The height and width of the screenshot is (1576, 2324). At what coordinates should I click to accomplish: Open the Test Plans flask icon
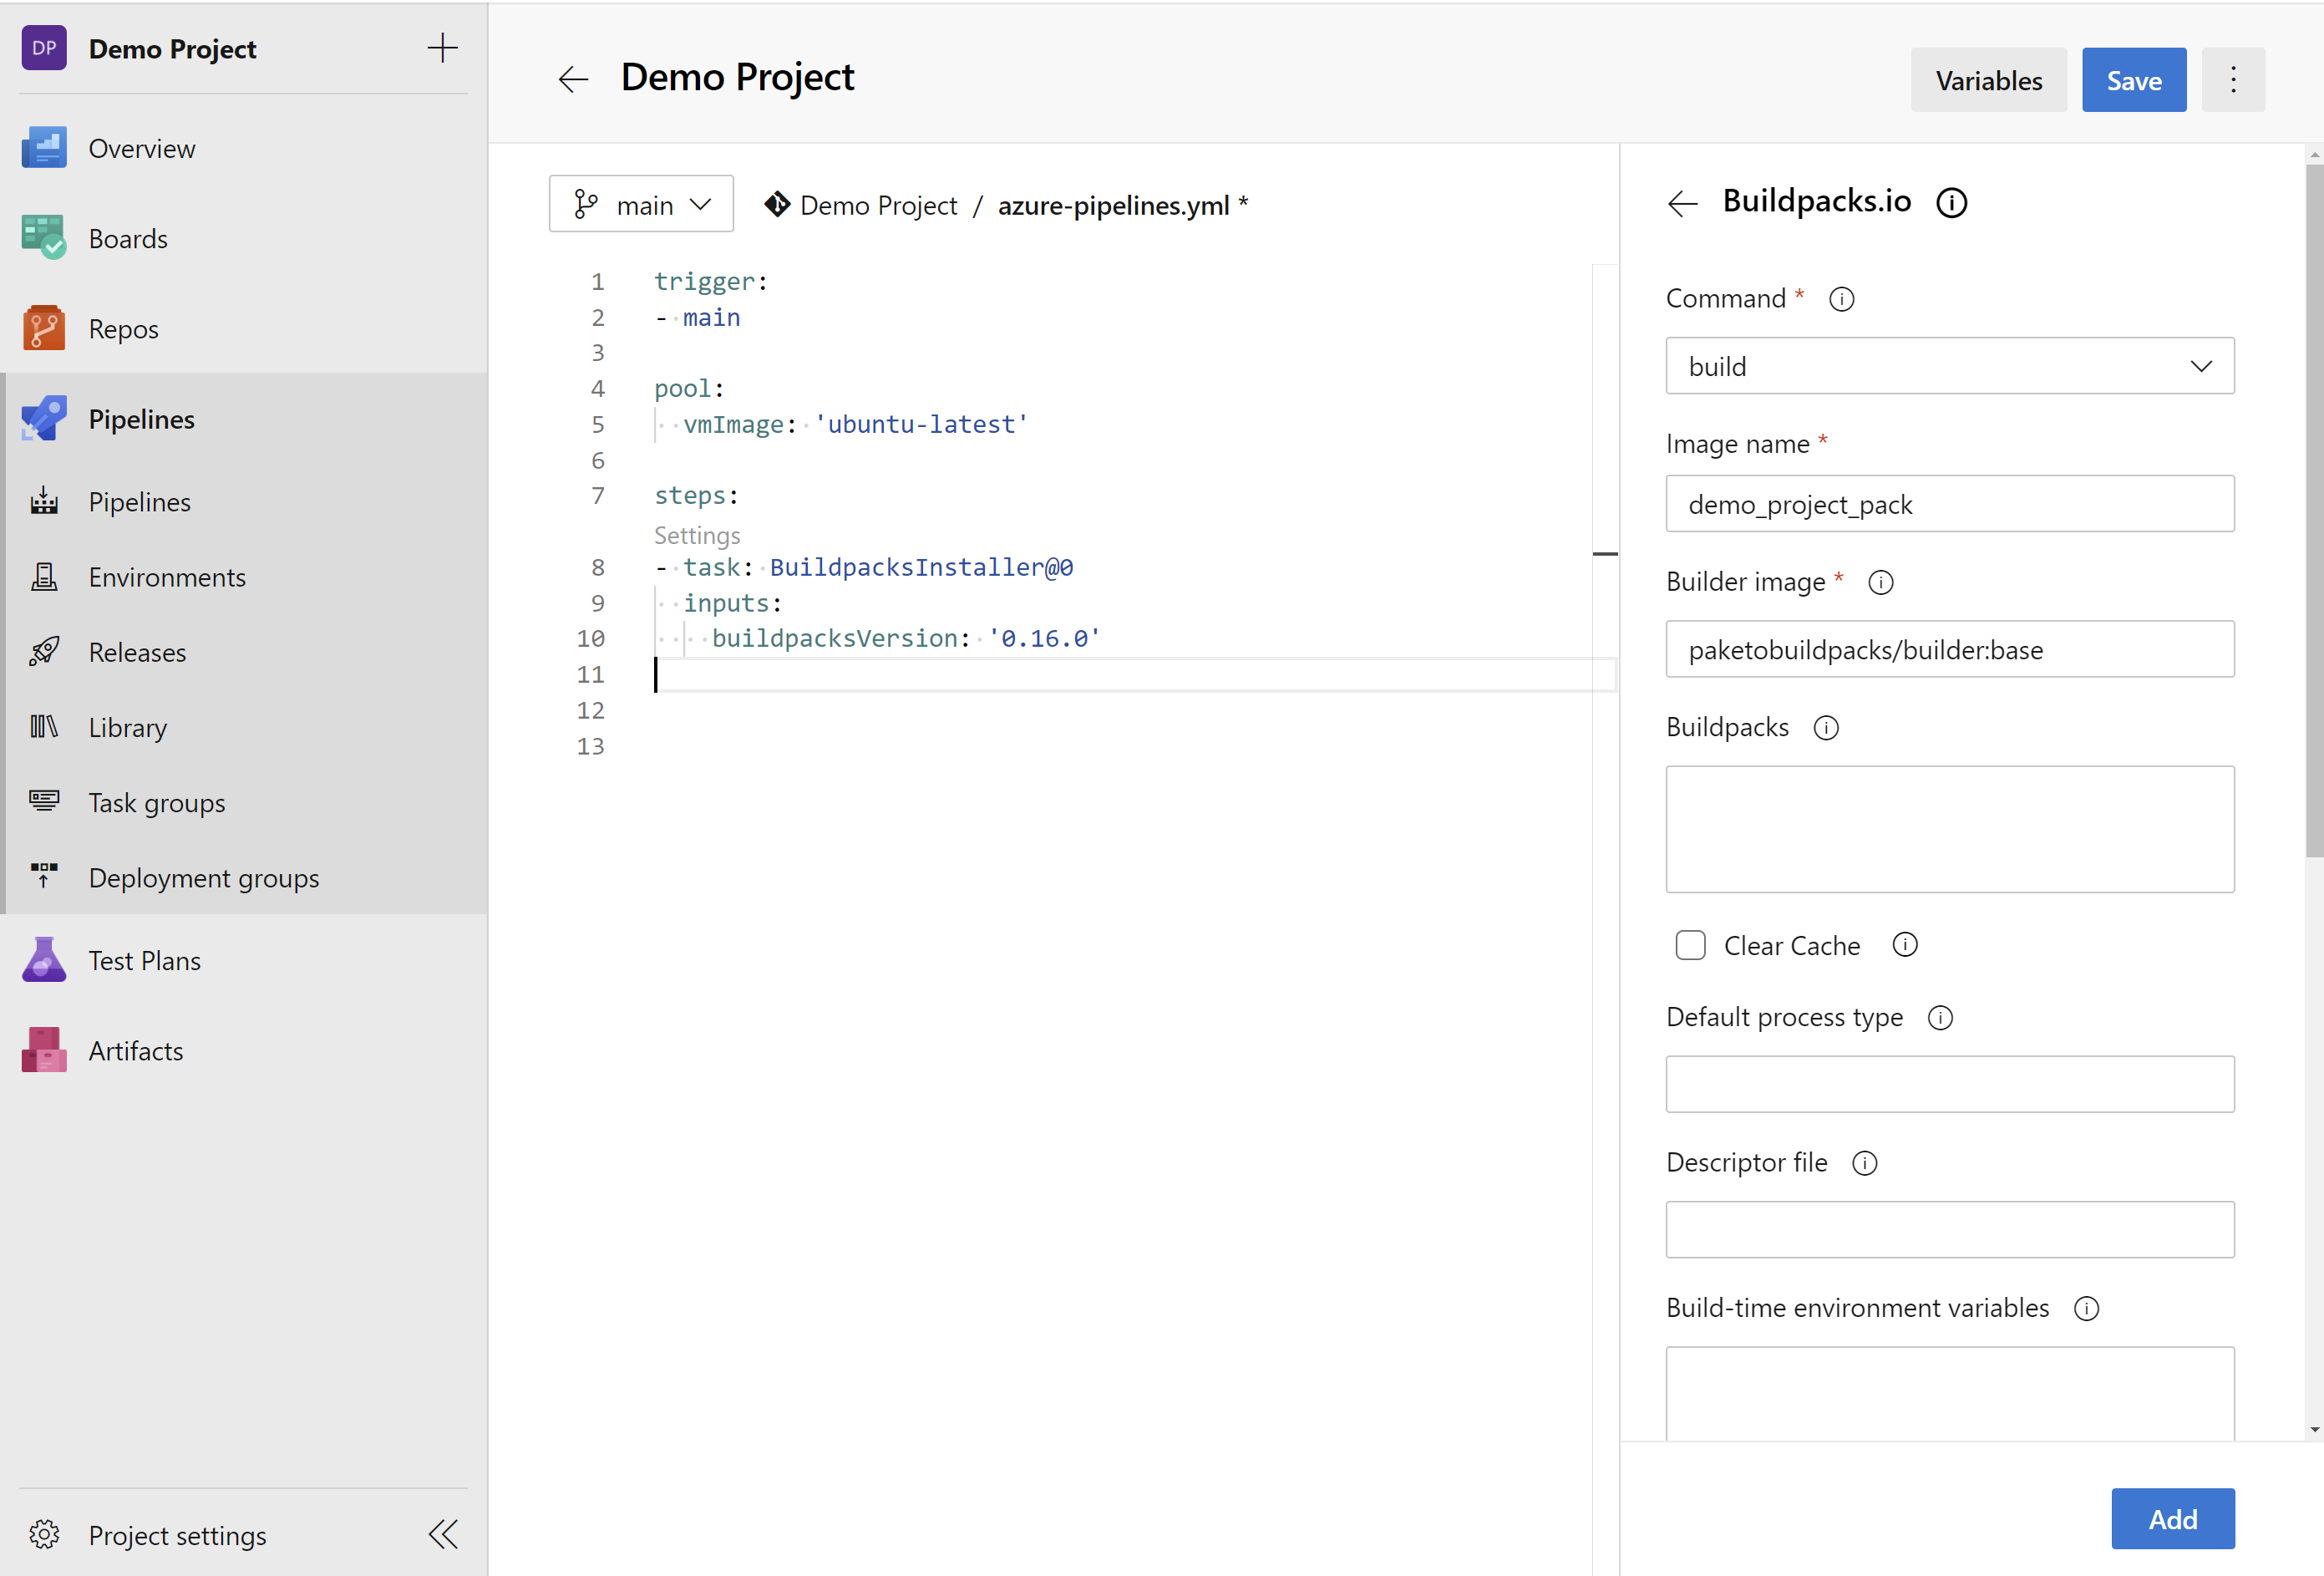click(x=44, y=960)
